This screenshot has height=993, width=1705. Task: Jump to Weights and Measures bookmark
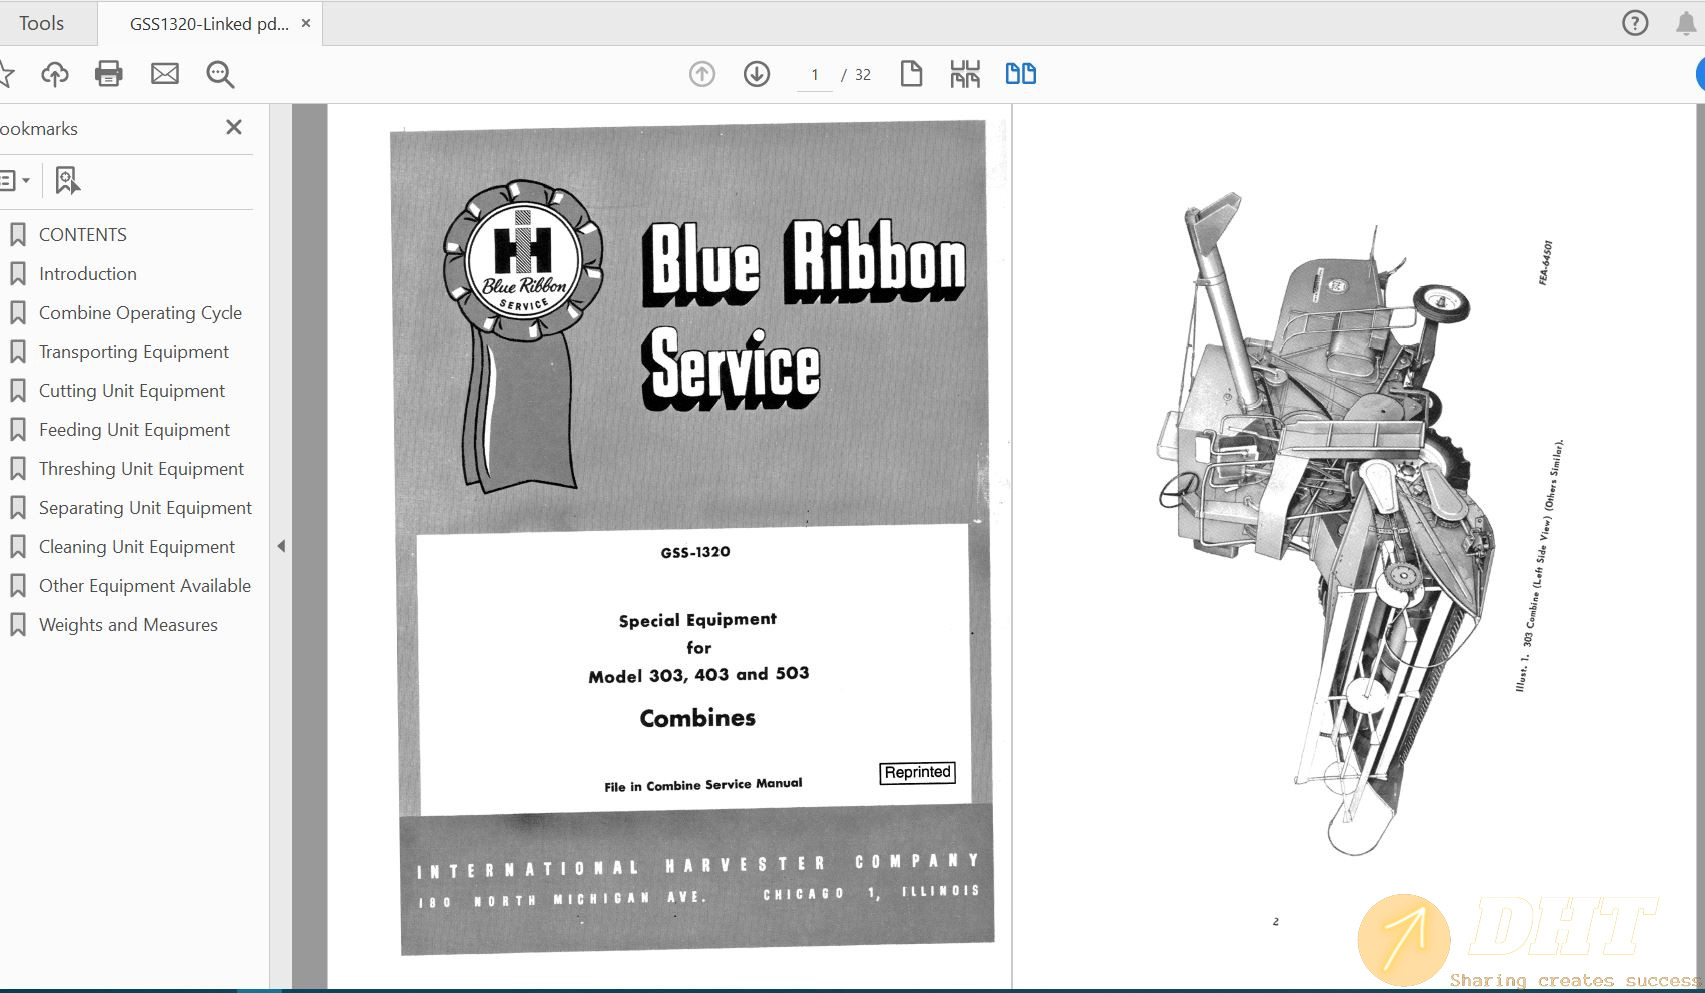(128, 625)
